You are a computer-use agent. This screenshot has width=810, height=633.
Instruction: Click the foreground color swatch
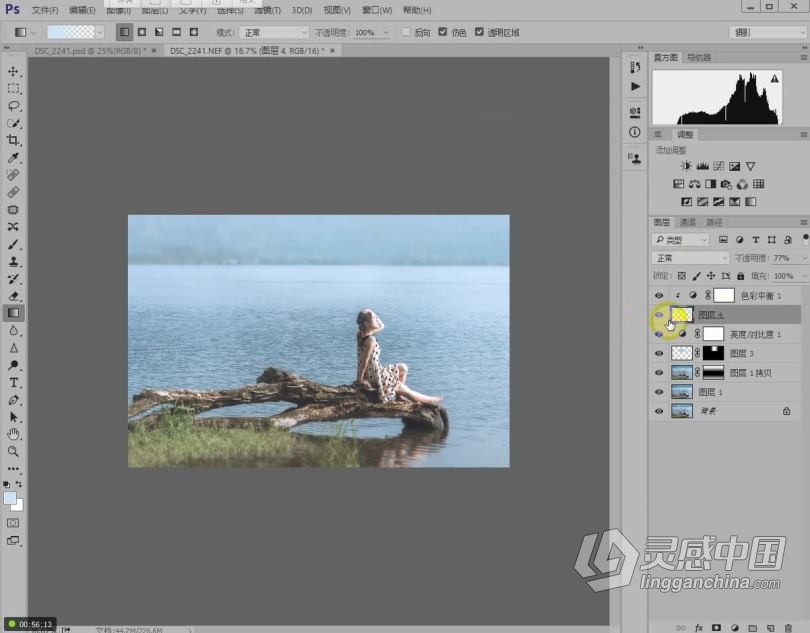(10, 498)
